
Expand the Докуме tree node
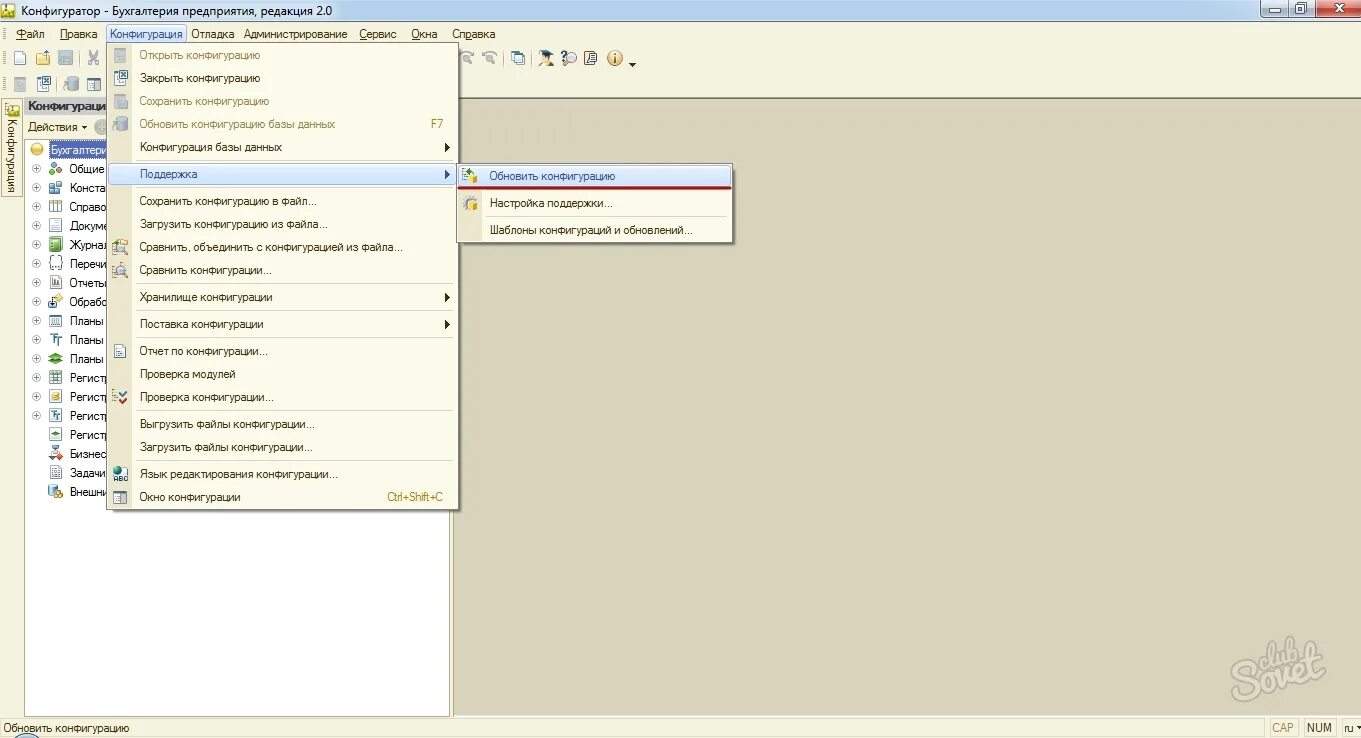click(37, 226)
